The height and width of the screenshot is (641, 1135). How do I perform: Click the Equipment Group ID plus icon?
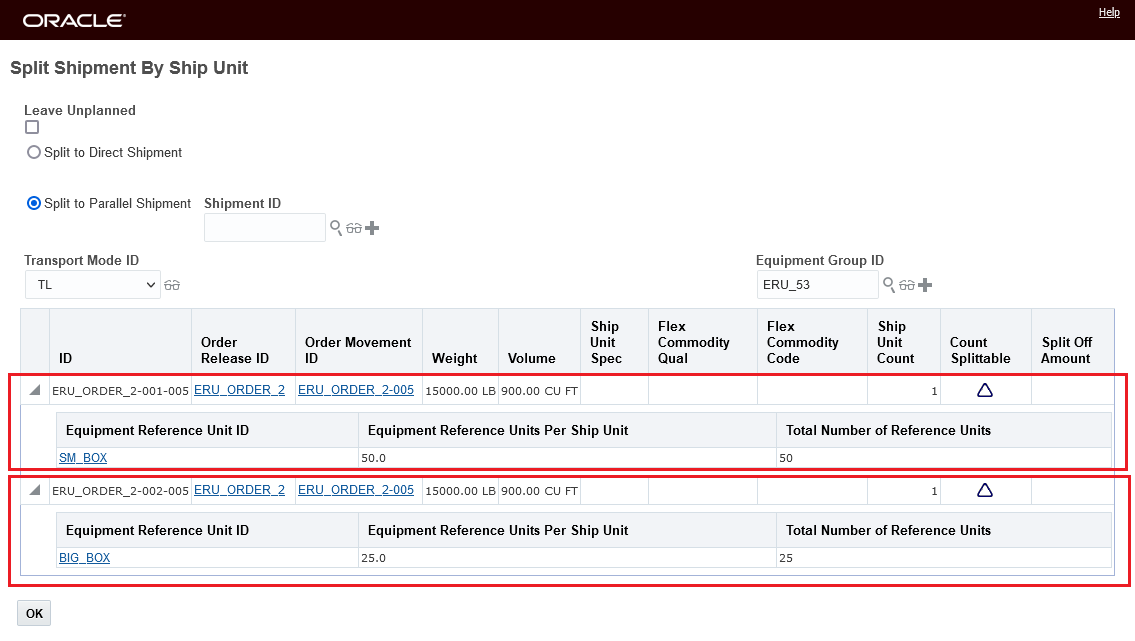(x=925, y=285)
